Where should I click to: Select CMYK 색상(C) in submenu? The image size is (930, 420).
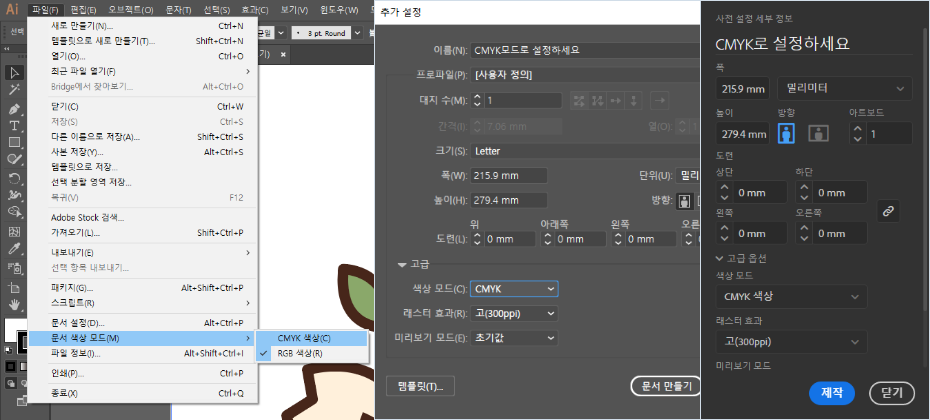coord(312,338)
